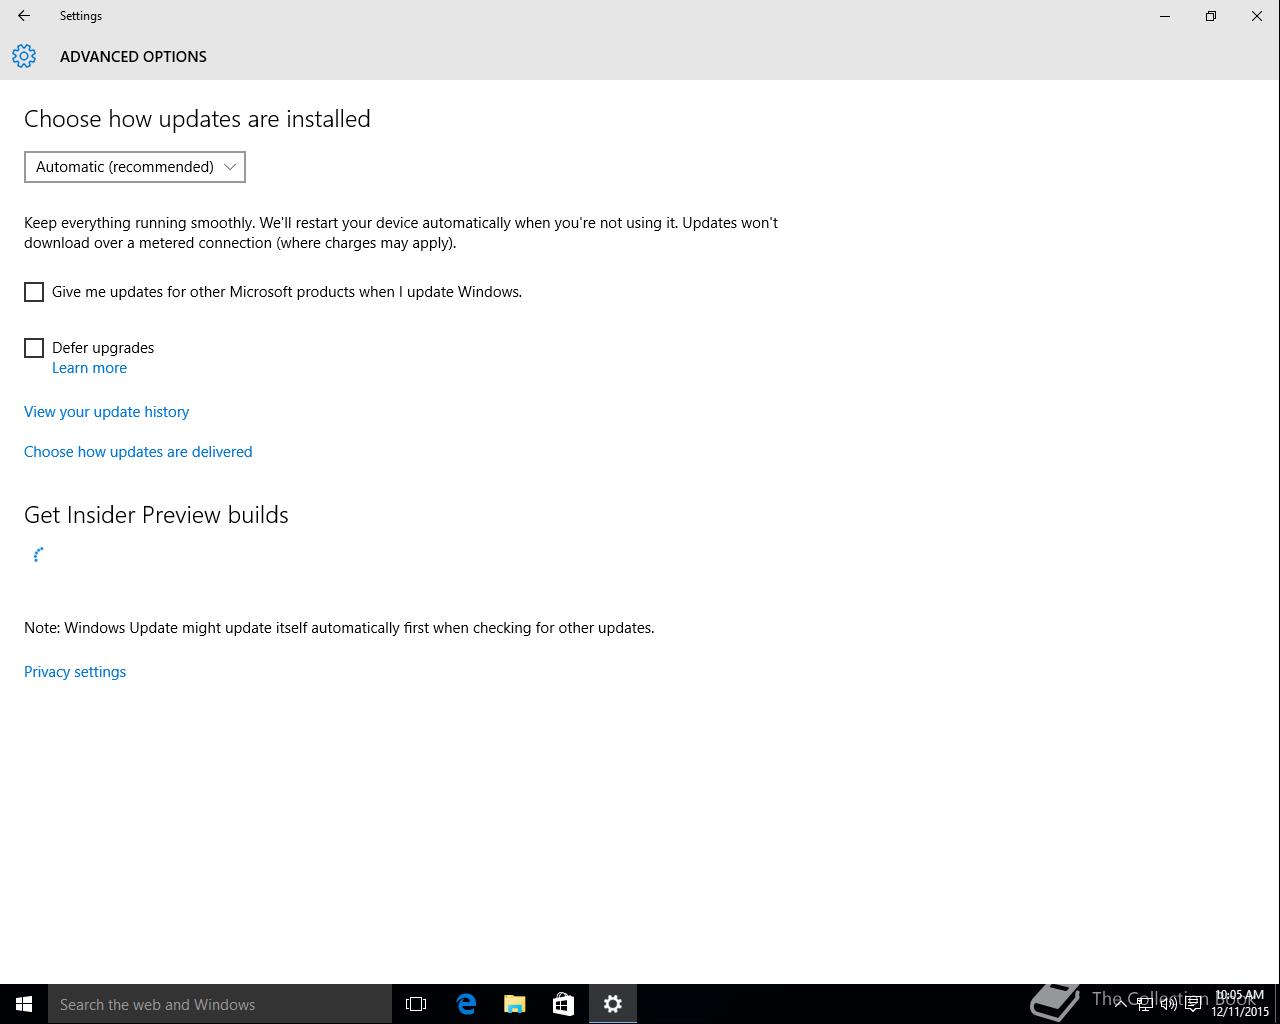Go back with the Settings back arrow
The height and width of the screenshot is (1024, 1280).
click(x=24, y=16)
